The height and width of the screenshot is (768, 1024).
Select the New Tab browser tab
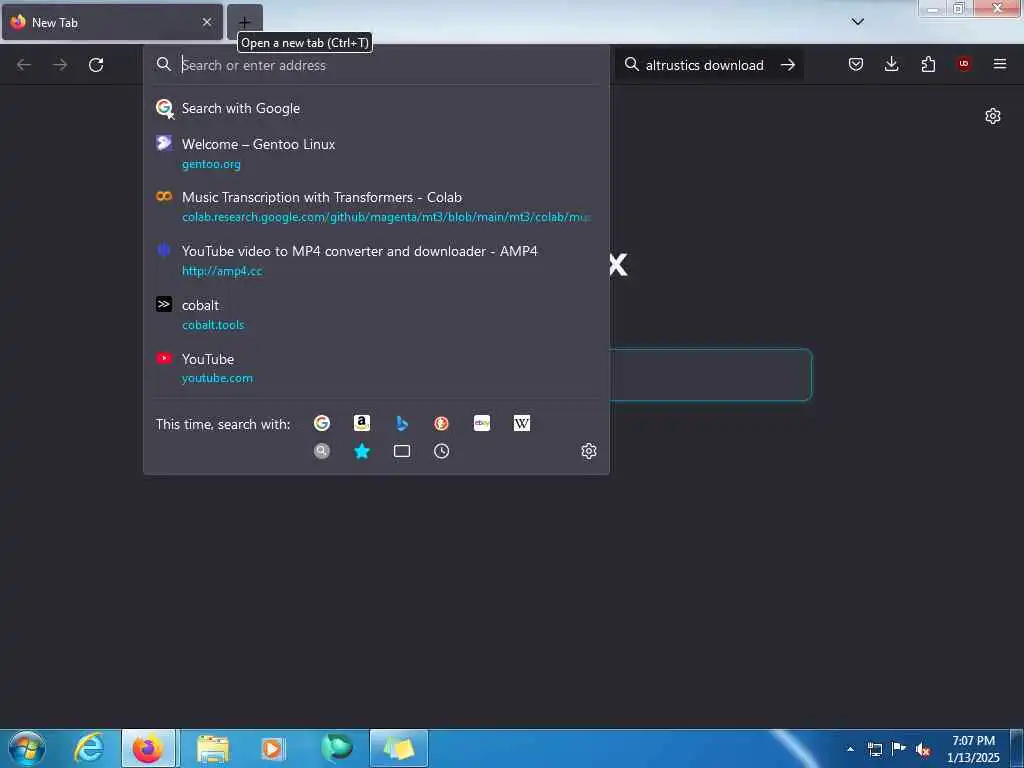tap(112, 22)
